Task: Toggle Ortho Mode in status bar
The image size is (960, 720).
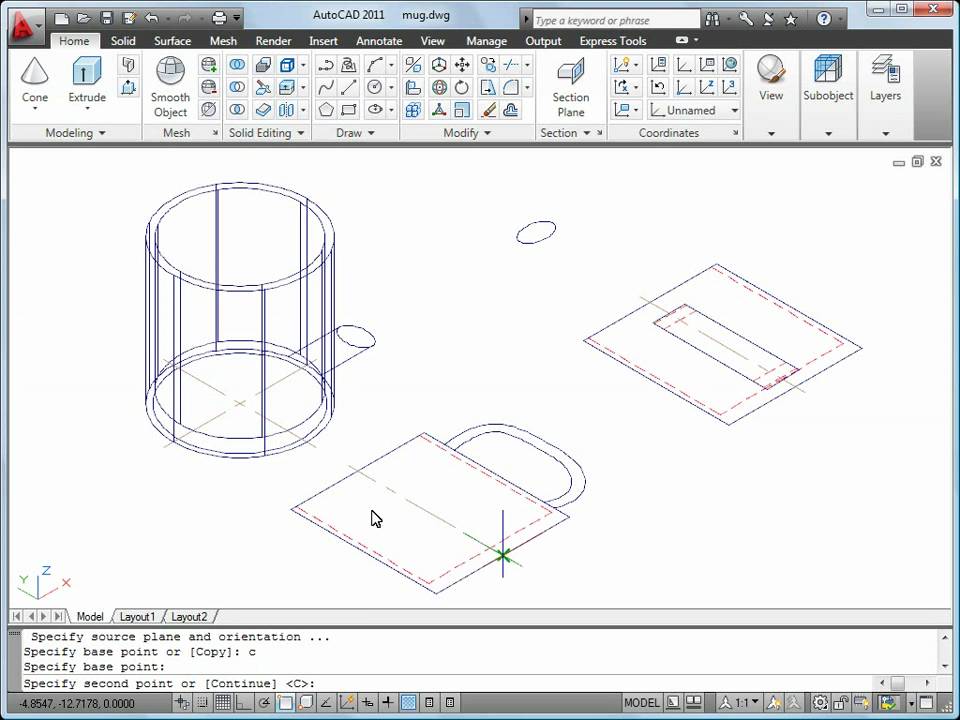Action: (243, 702)
